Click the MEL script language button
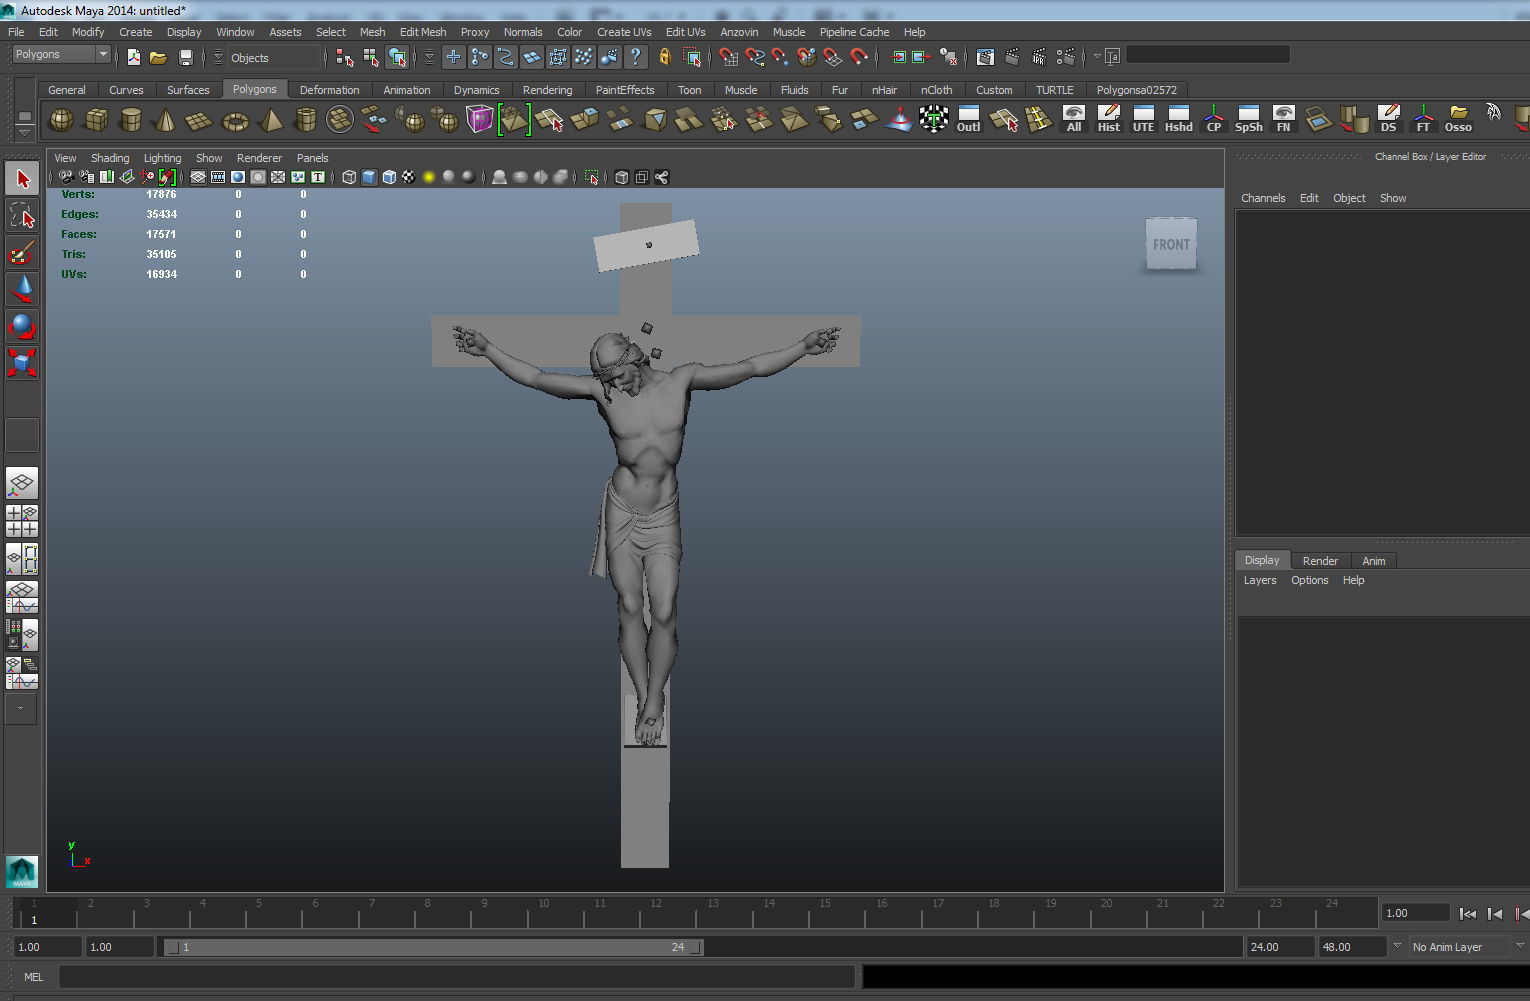 [x=33, y=977]
